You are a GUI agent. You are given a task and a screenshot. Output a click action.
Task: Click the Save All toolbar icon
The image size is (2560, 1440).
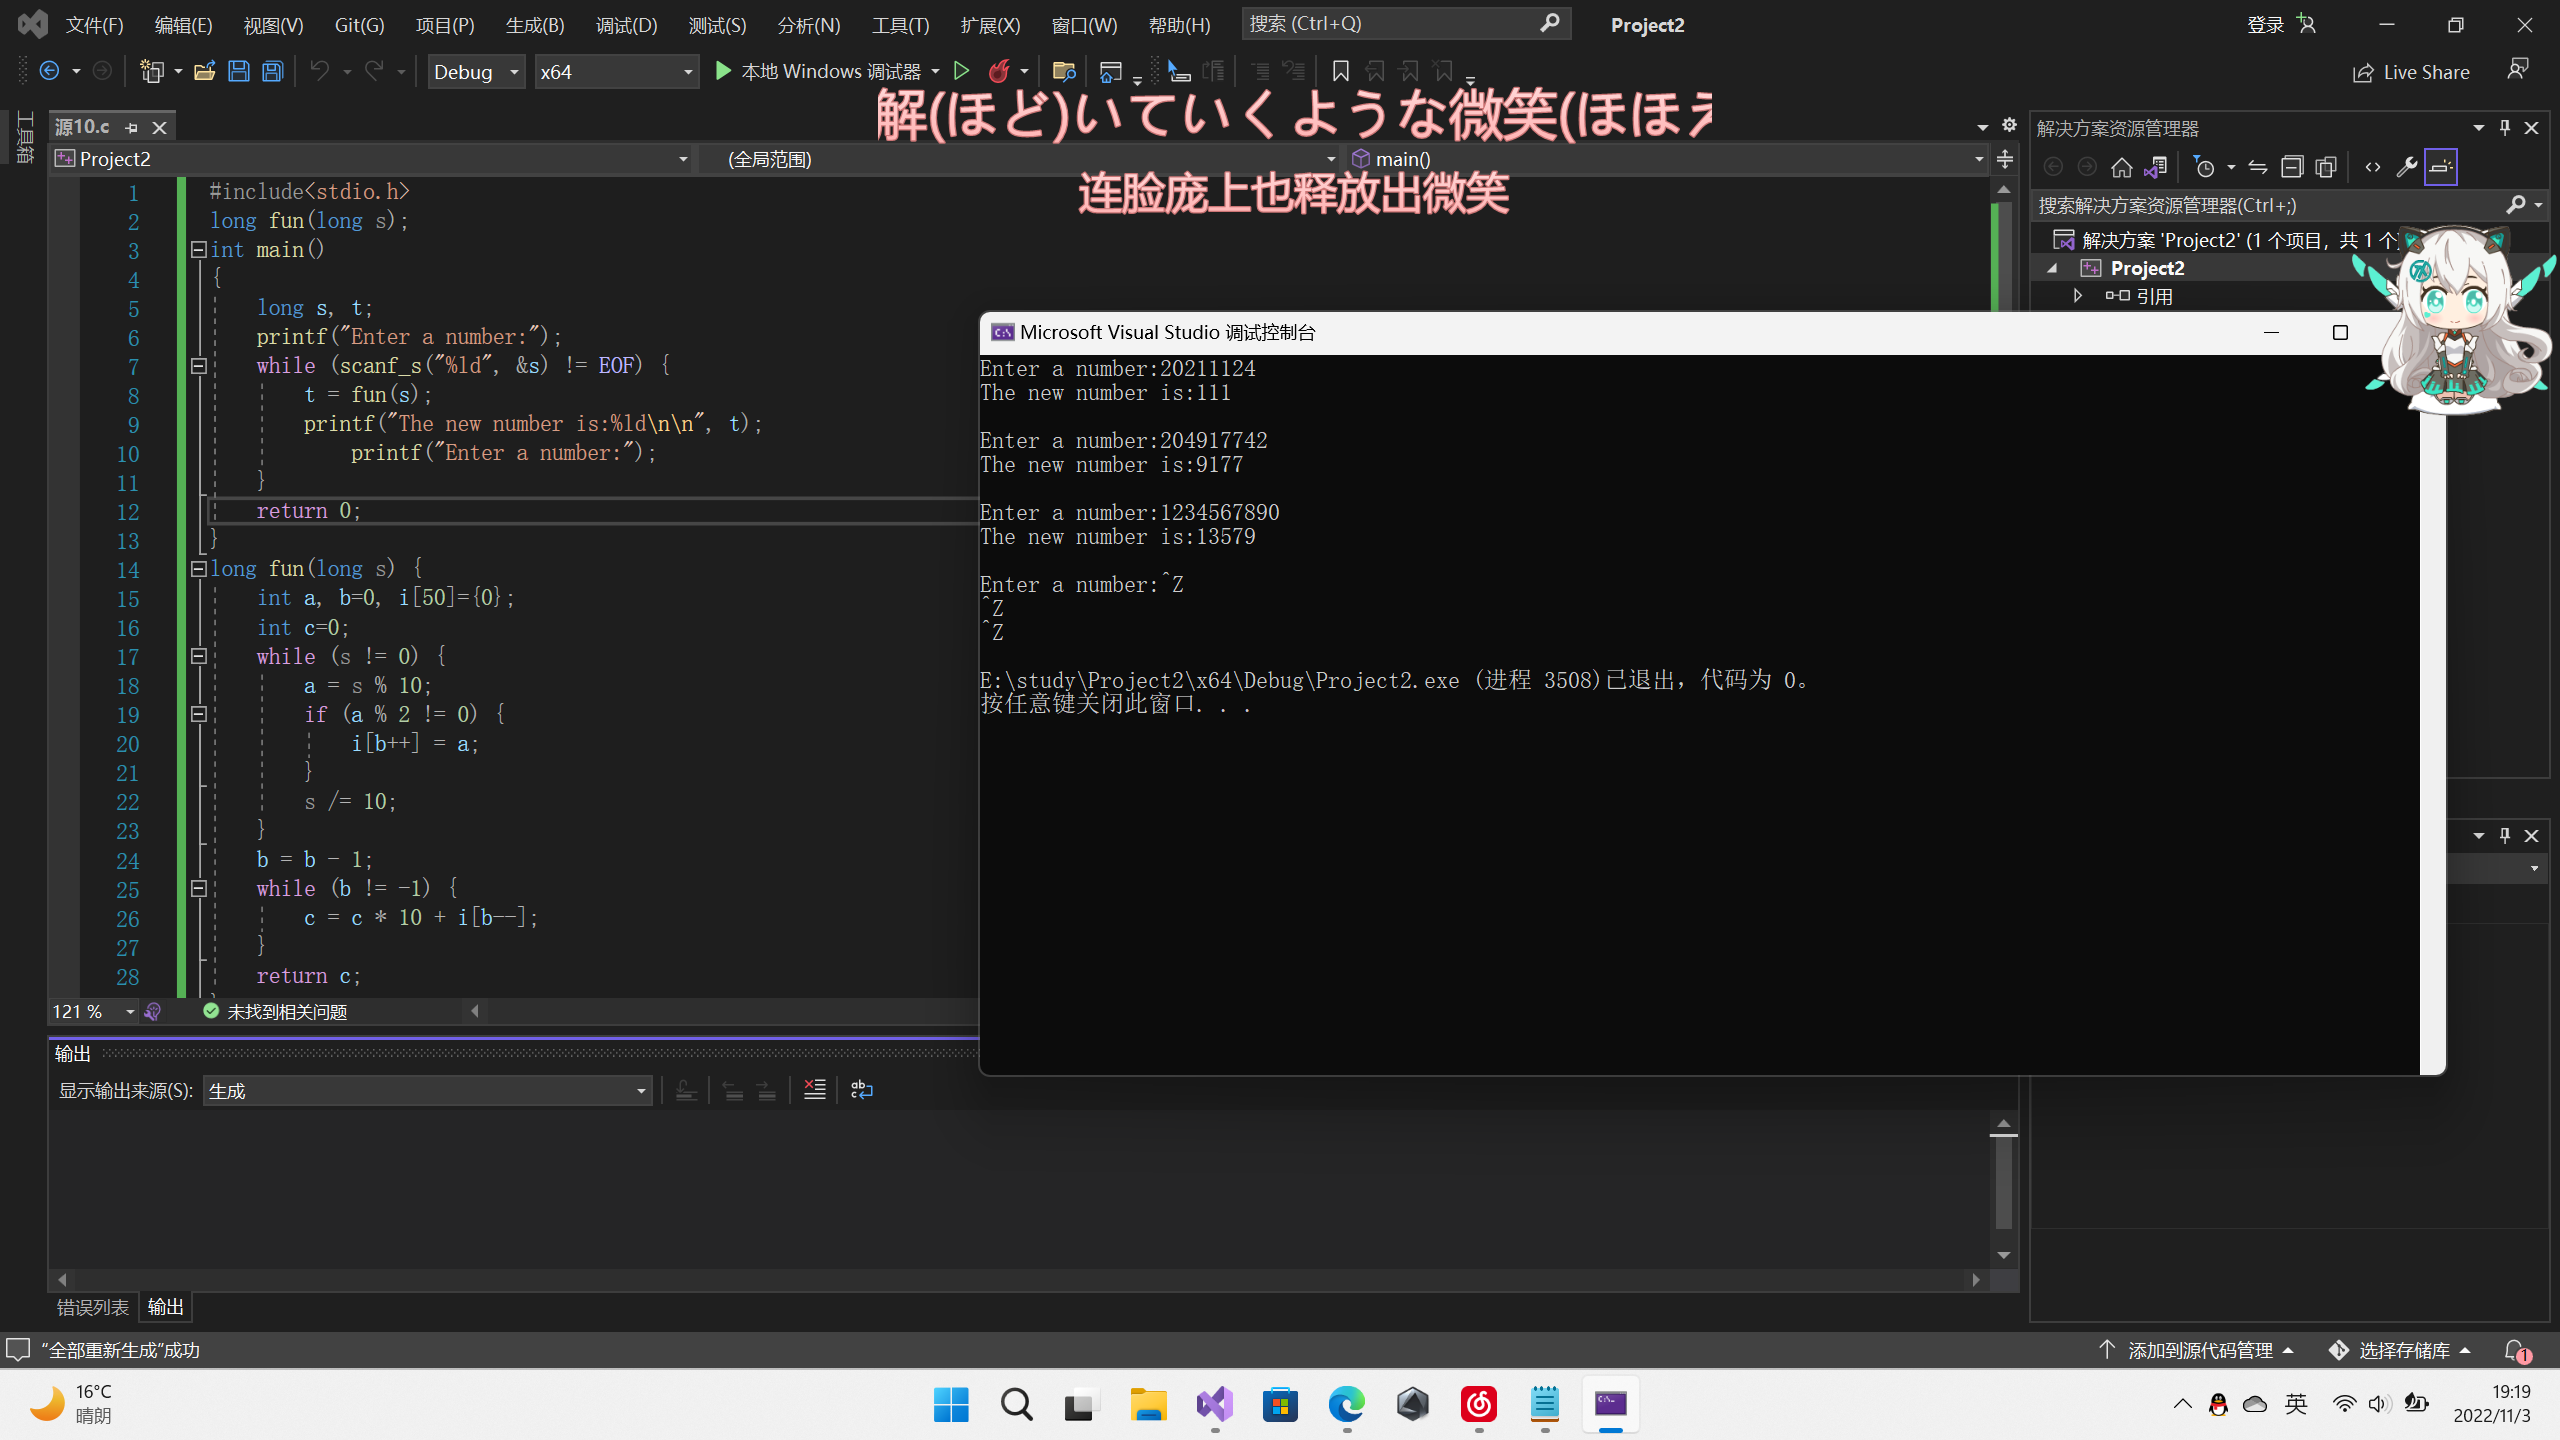tap(272, 71)
